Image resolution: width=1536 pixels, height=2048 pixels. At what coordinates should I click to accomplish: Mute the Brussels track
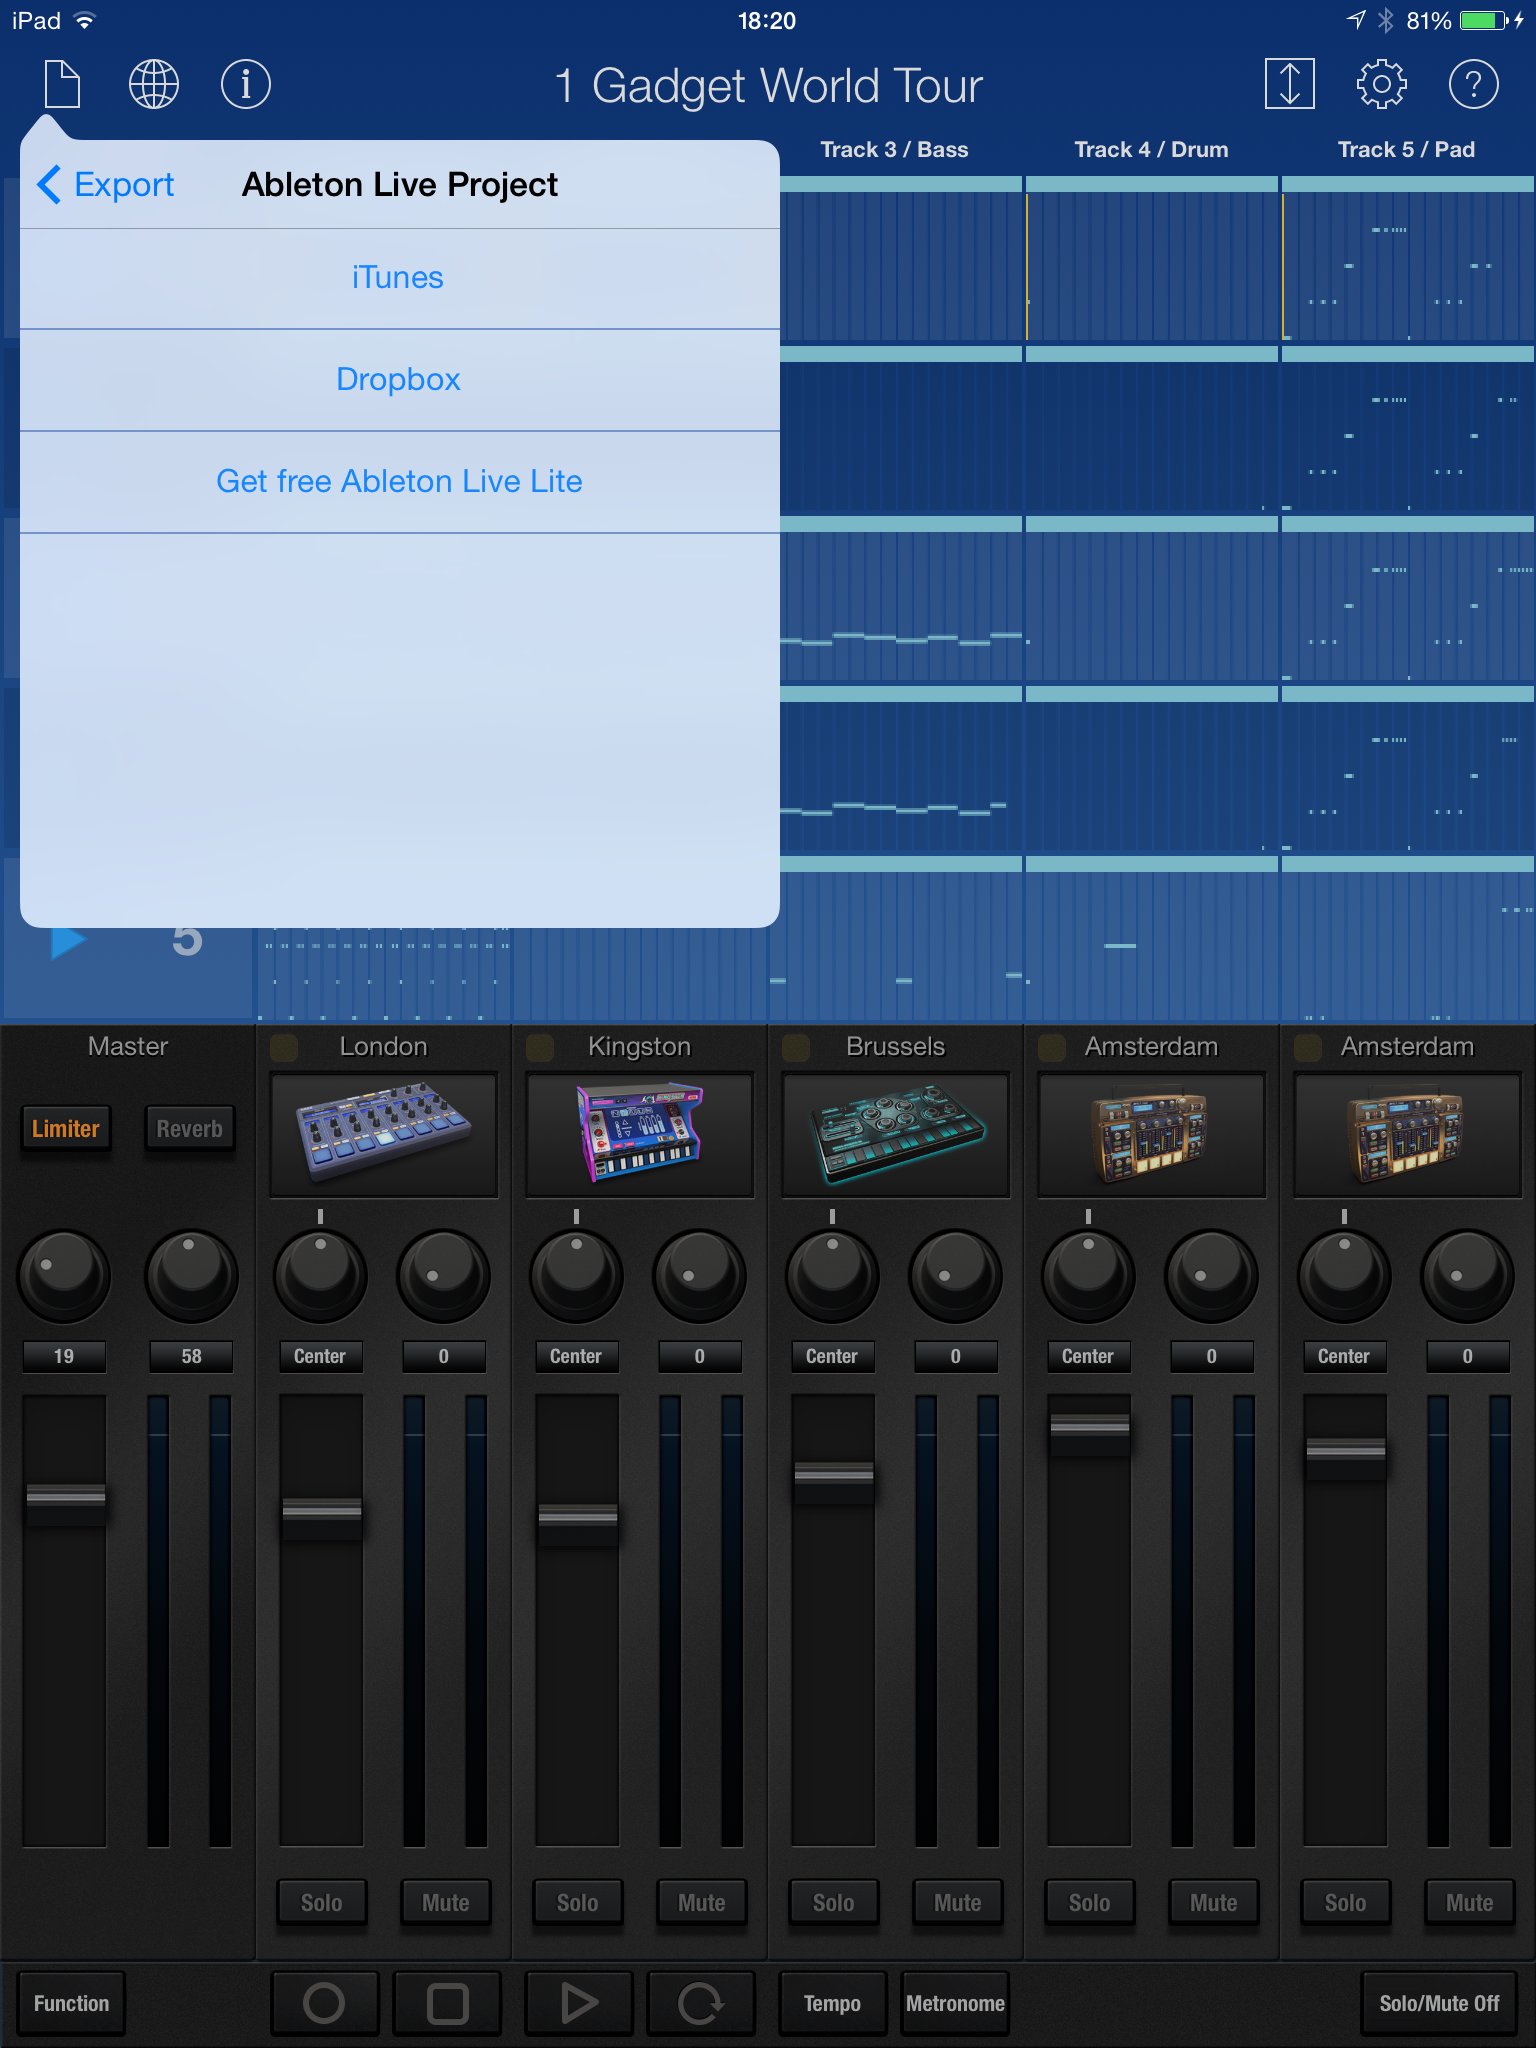click(958, 1902)
